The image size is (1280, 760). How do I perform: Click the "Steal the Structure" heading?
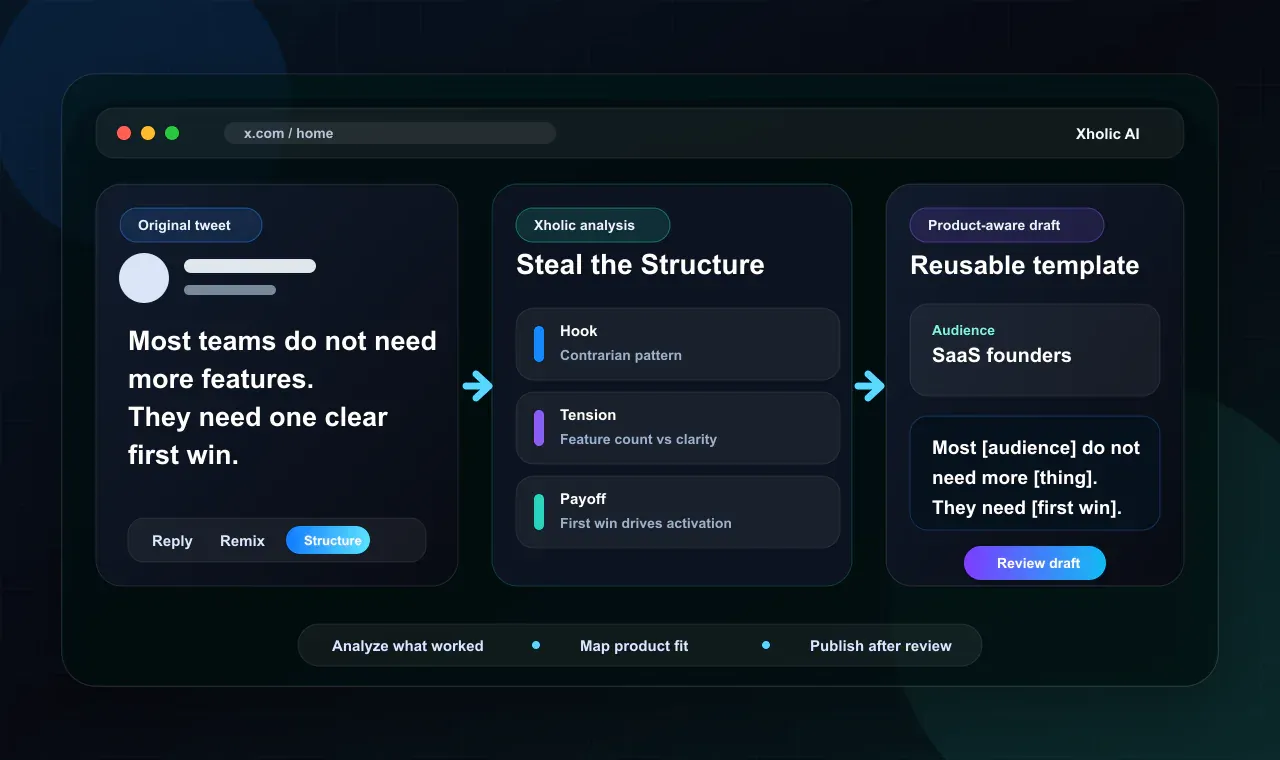pyautogui.click(x=640, y=265)
